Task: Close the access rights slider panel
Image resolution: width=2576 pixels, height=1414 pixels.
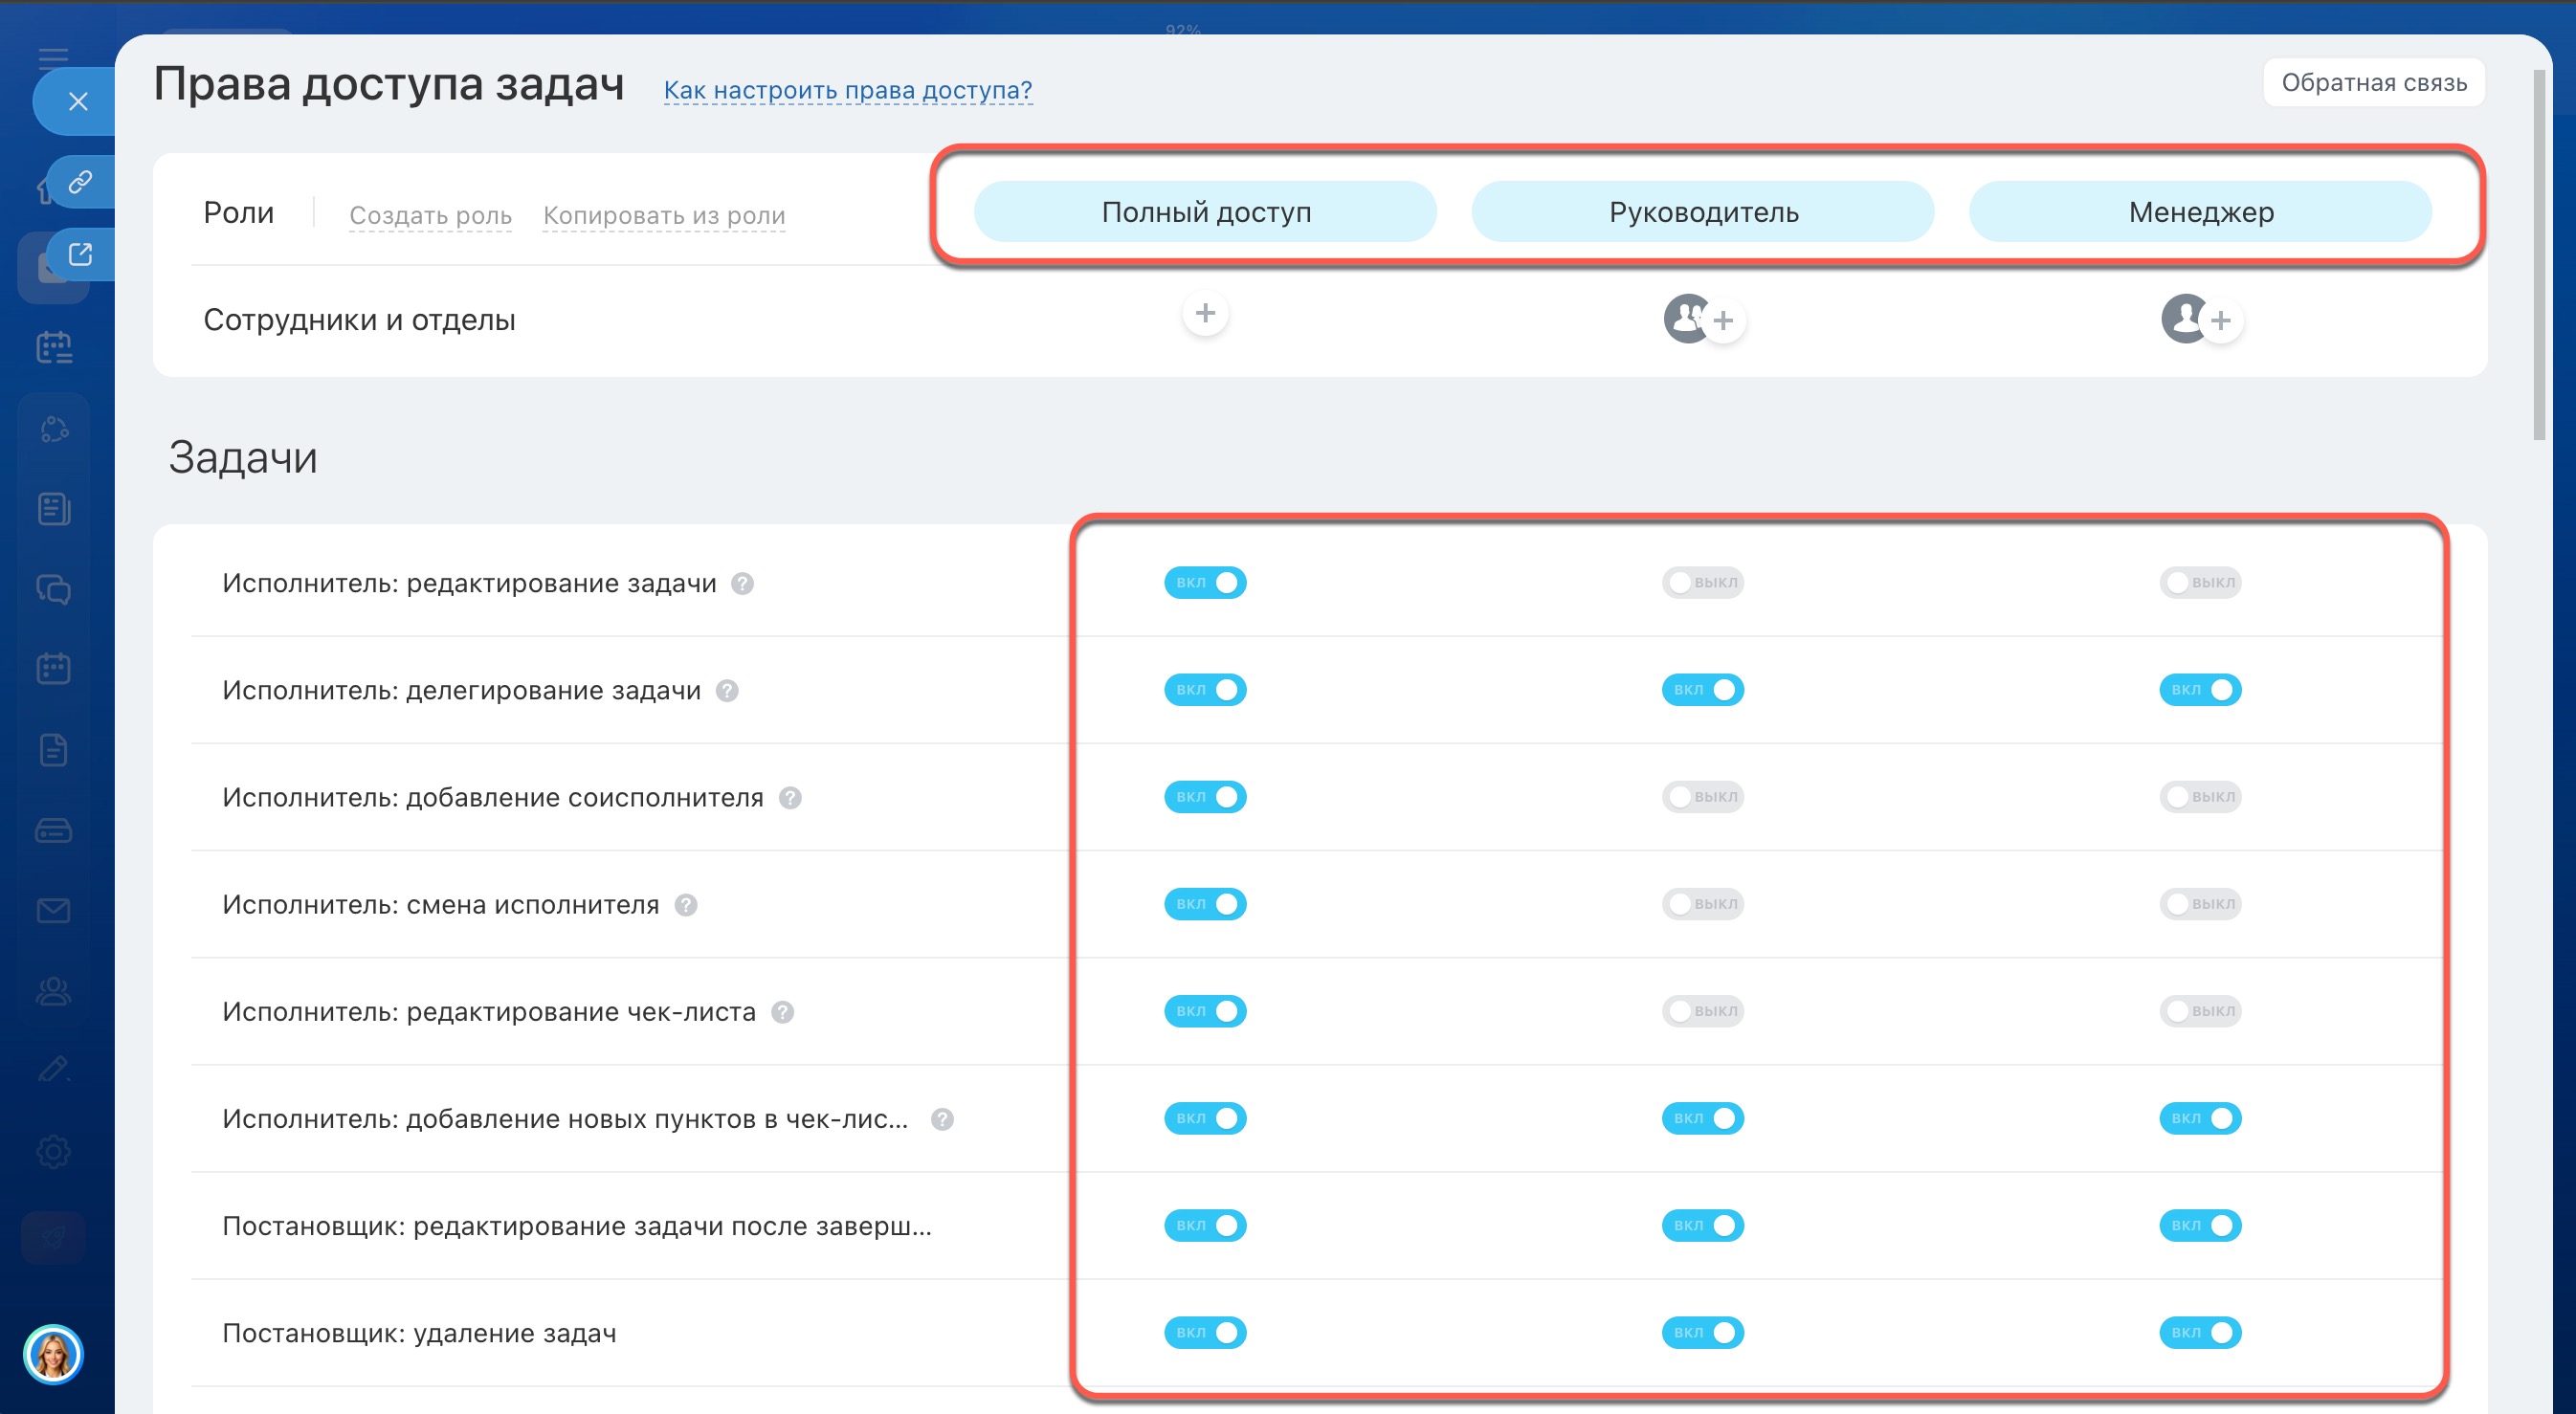Action: [x=78, y=101]
